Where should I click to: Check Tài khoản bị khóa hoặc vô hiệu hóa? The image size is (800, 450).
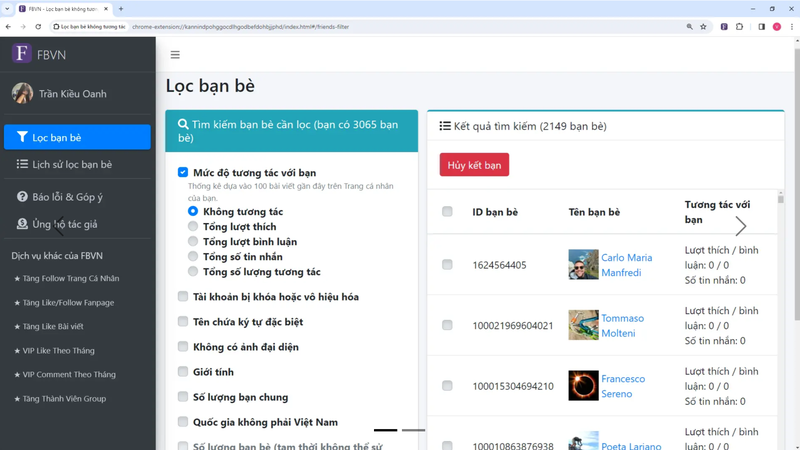(183, 296)
